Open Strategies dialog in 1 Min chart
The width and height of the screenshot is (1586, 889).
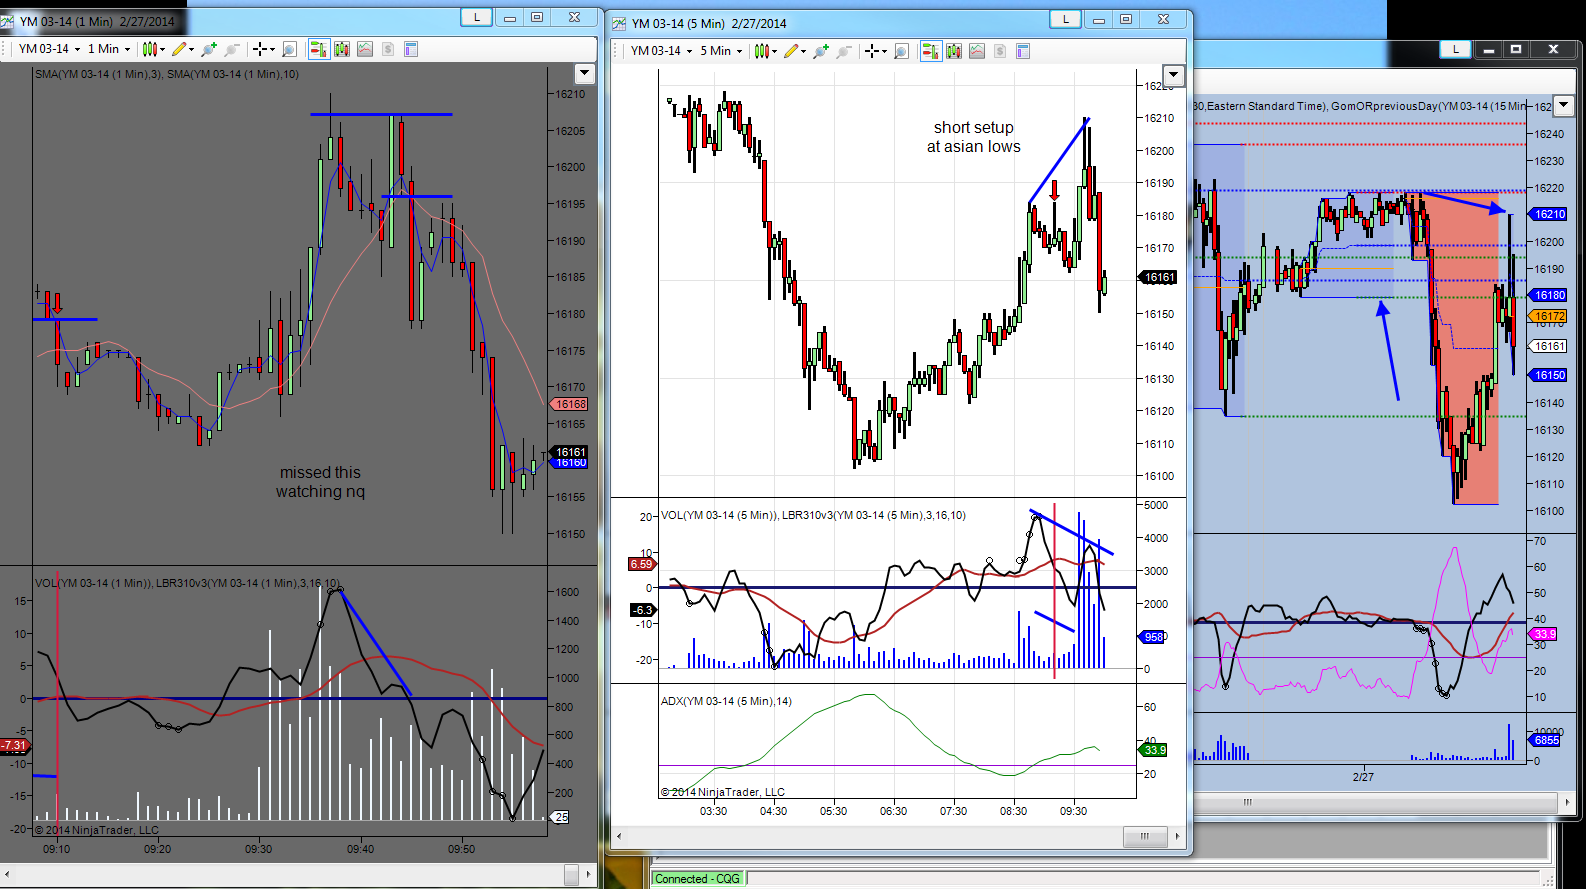pyautogui.click(x=388, y=49)
